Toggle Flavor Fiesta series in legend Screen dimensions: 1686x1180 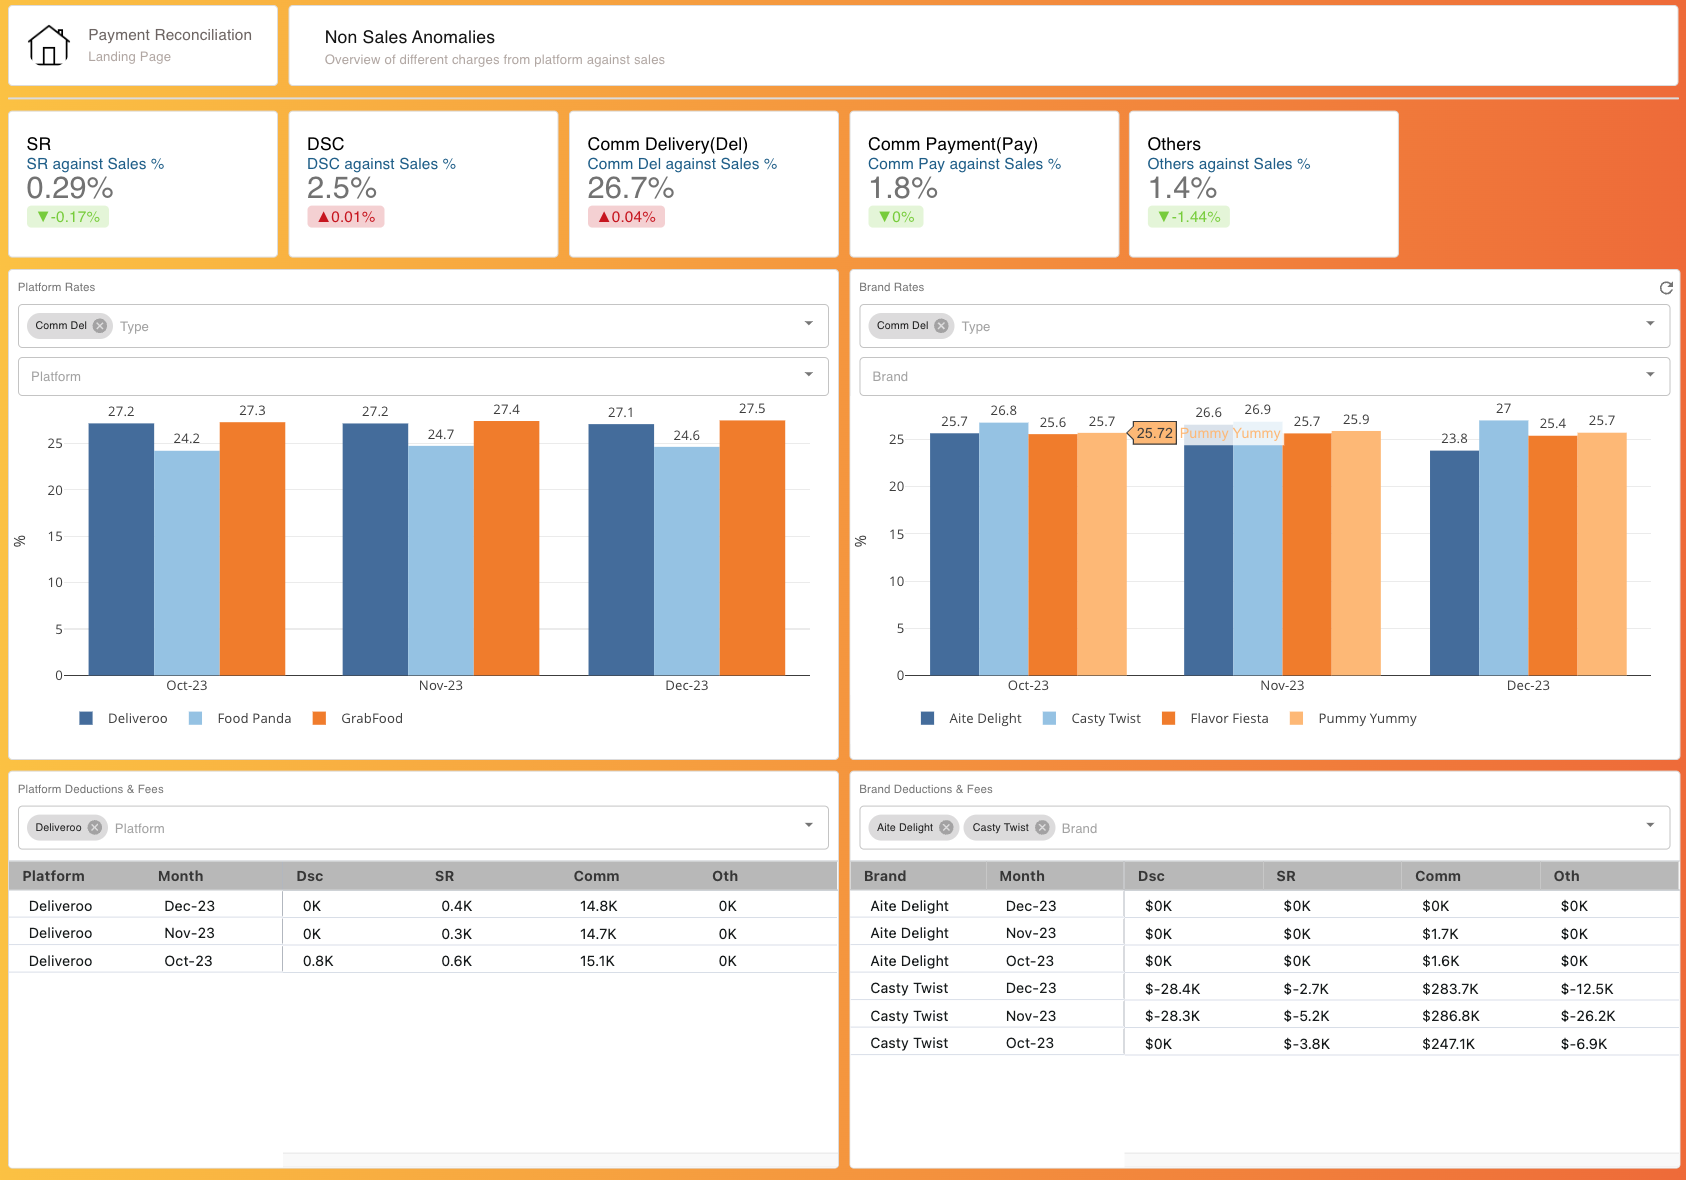pos(1215,718)
